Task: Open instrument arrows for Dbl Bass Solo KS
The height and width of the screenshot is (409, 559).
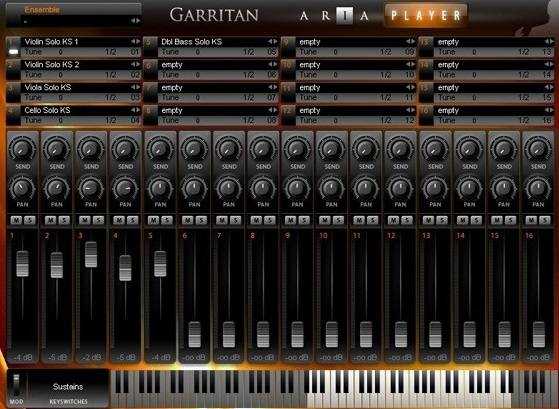Action: [273, 41]
